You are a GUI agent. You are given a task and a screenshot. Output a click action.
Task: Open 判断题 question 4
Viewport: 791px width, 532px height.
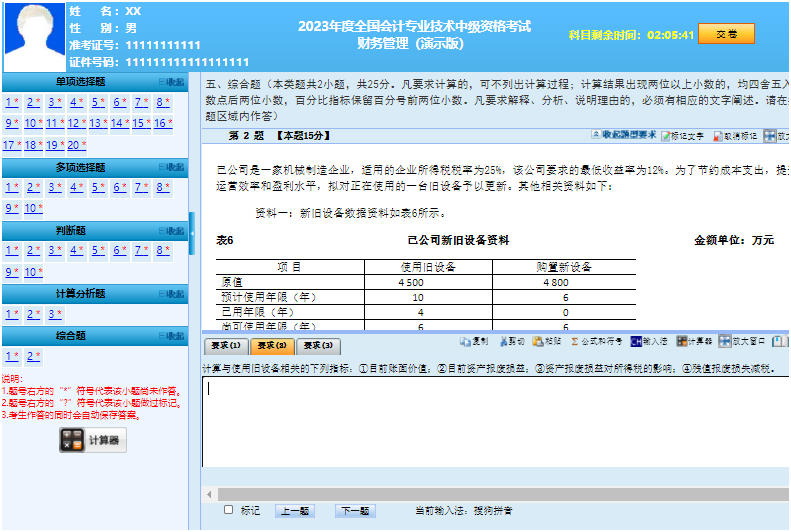pos(77,250)
